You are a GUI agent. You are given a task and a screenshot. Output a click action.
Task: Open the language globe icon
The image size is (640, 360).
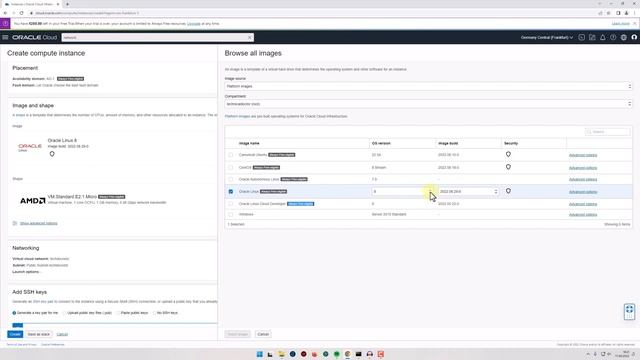click(x=624, y=37)
